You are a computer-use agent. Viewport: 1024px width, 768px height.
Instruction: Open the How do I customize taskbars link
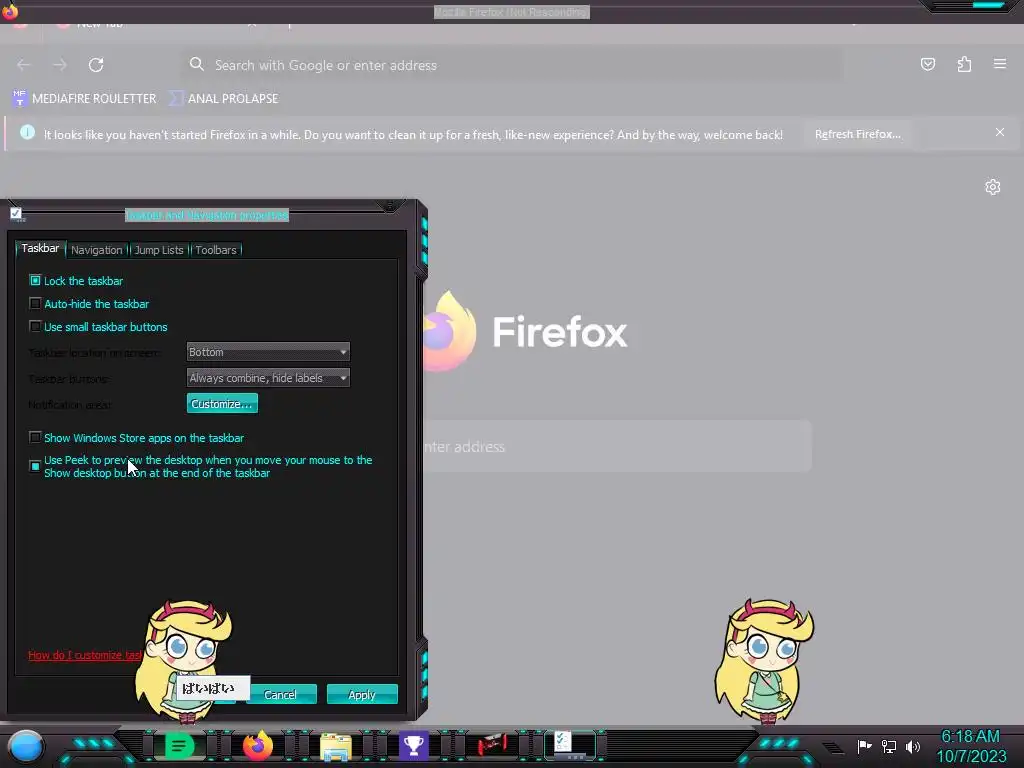(85, 655)
